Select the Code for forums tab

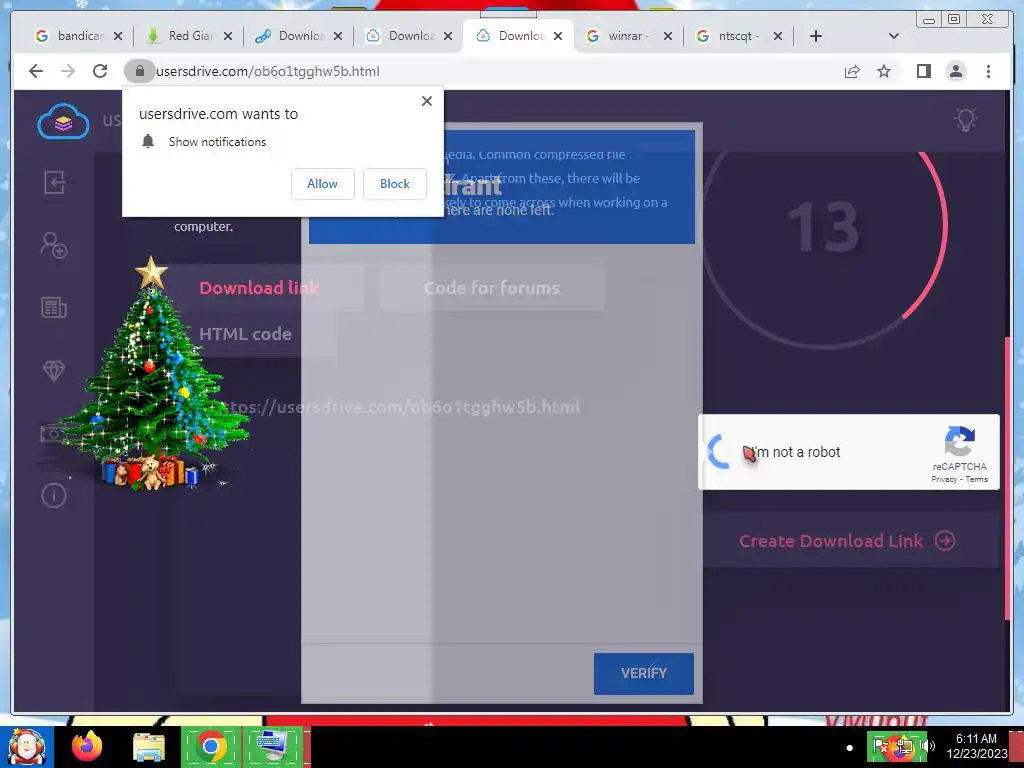491,288
